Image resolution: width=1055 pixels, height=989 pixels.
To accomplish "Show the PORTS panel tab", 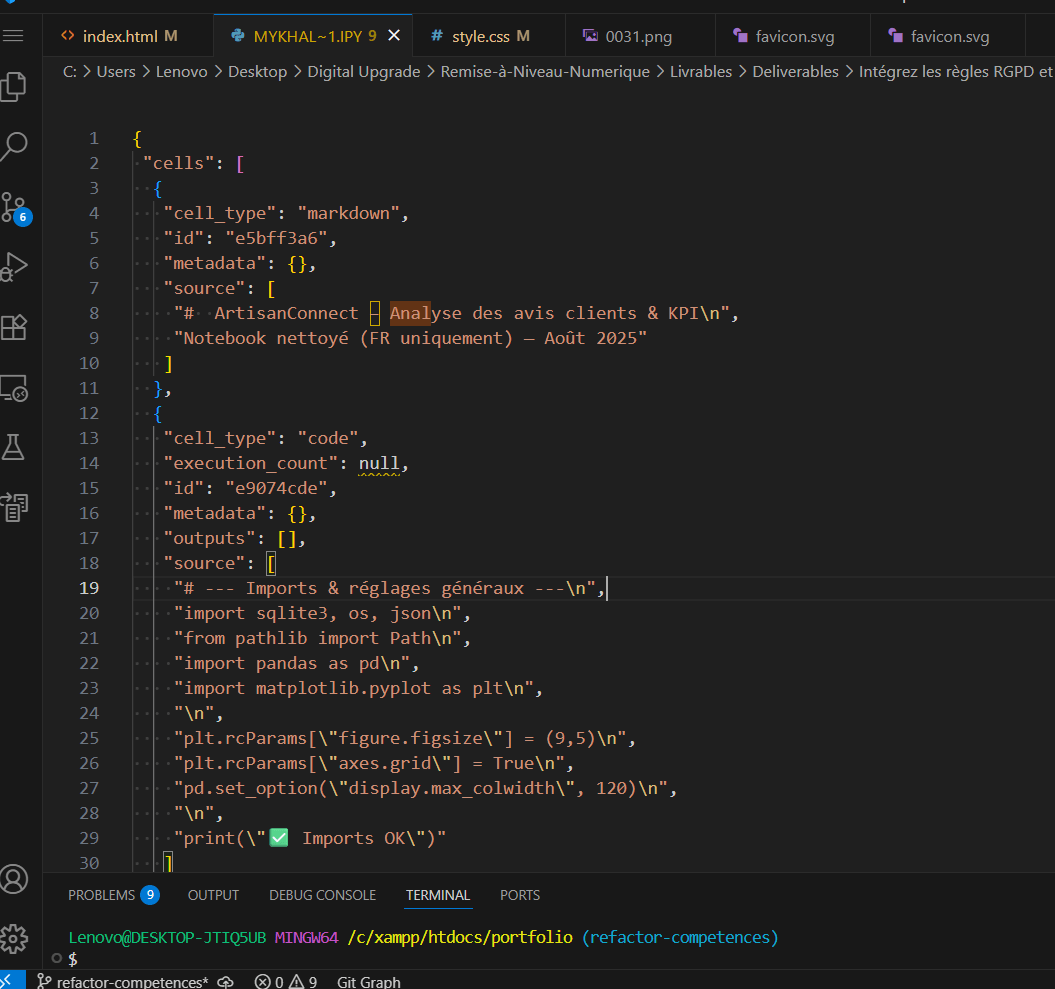I will coord(519,895).
